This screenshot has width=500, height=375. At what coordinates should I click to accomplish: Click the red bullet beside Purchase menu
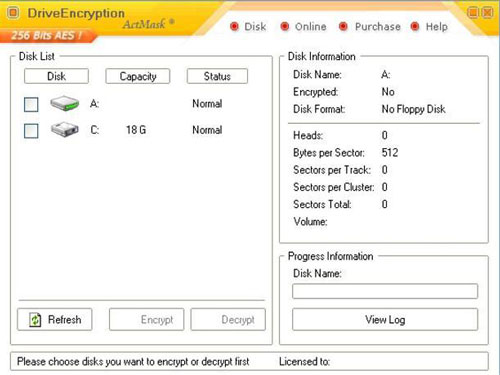(x=343, y=26)
